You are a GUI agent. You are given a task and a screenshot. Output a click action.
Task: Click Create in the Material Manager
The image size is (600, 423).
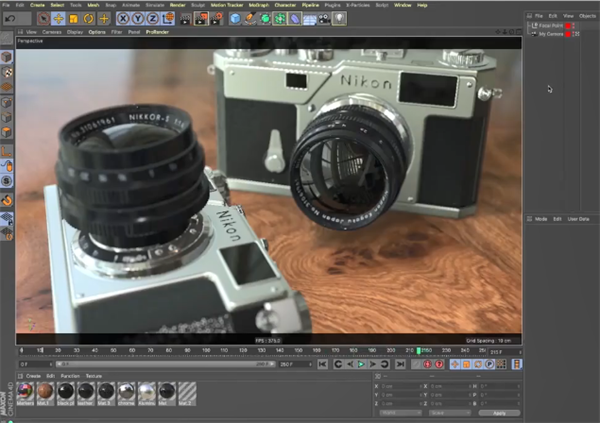(33, 375)
